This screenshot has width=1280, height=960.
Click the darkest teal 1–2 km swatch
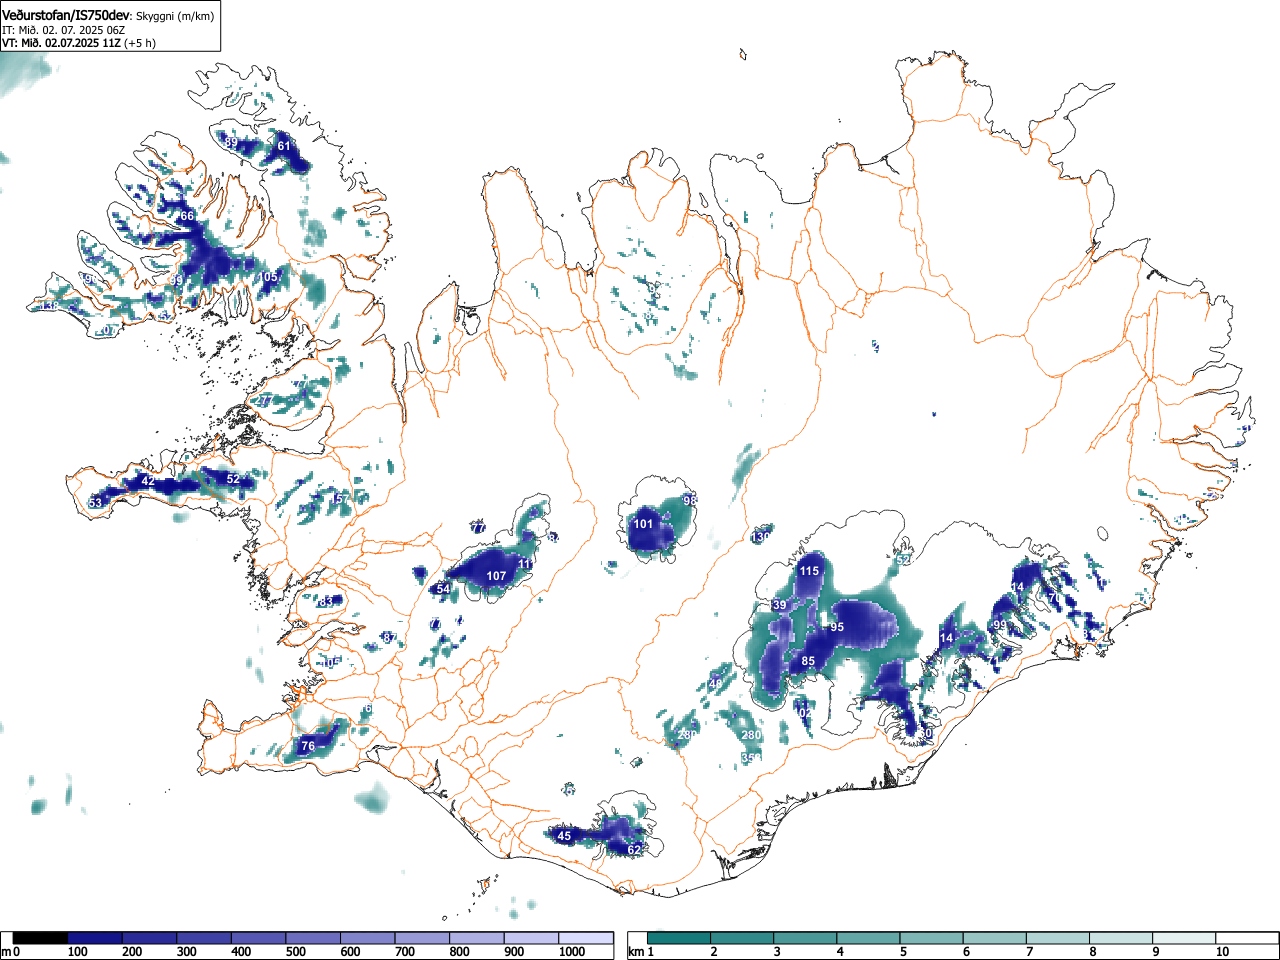pos(679,938)
